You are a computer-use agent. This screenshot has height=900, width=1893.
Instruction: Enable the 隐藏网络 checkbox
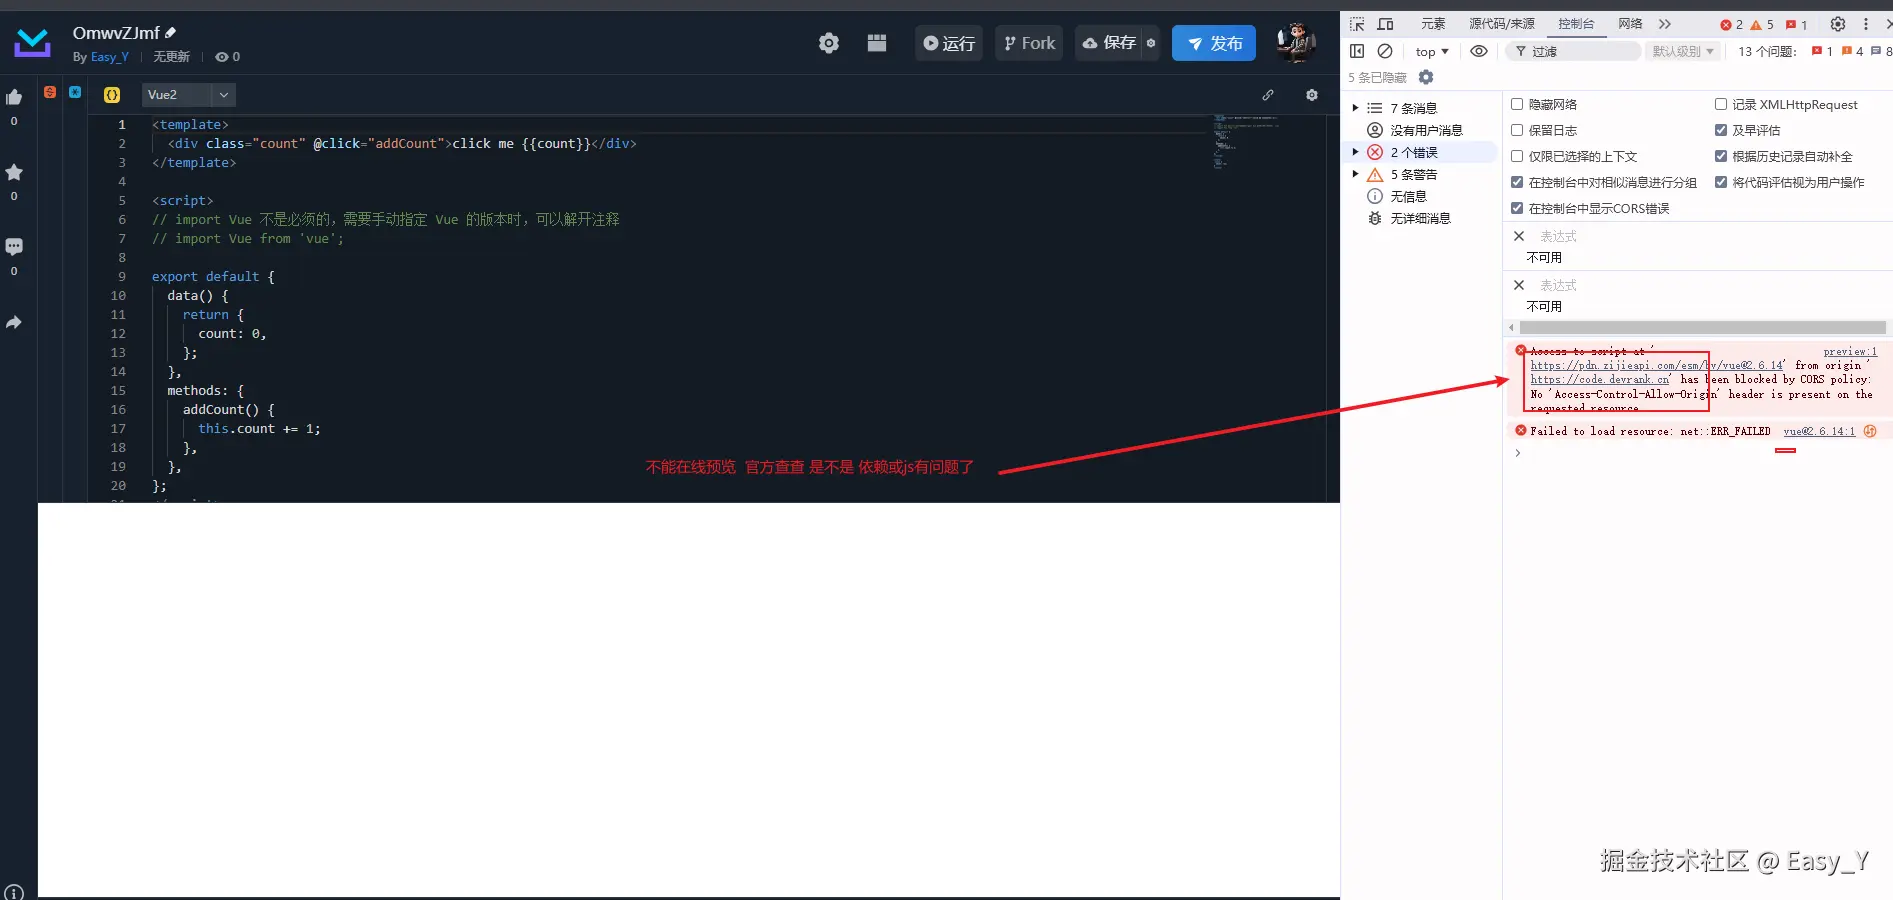1517,104
